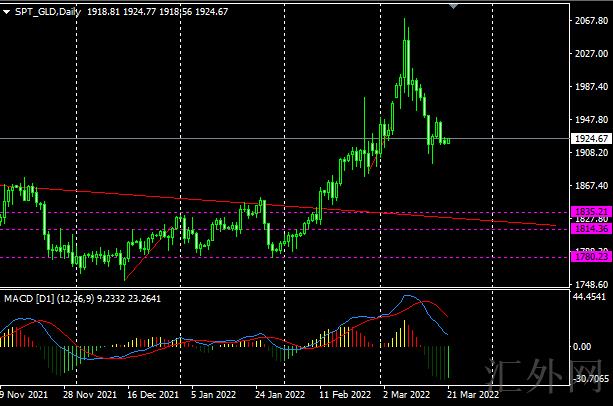
Task: Click the chart menu triangle beside SPT_GLD
Action: click(6, 12)
